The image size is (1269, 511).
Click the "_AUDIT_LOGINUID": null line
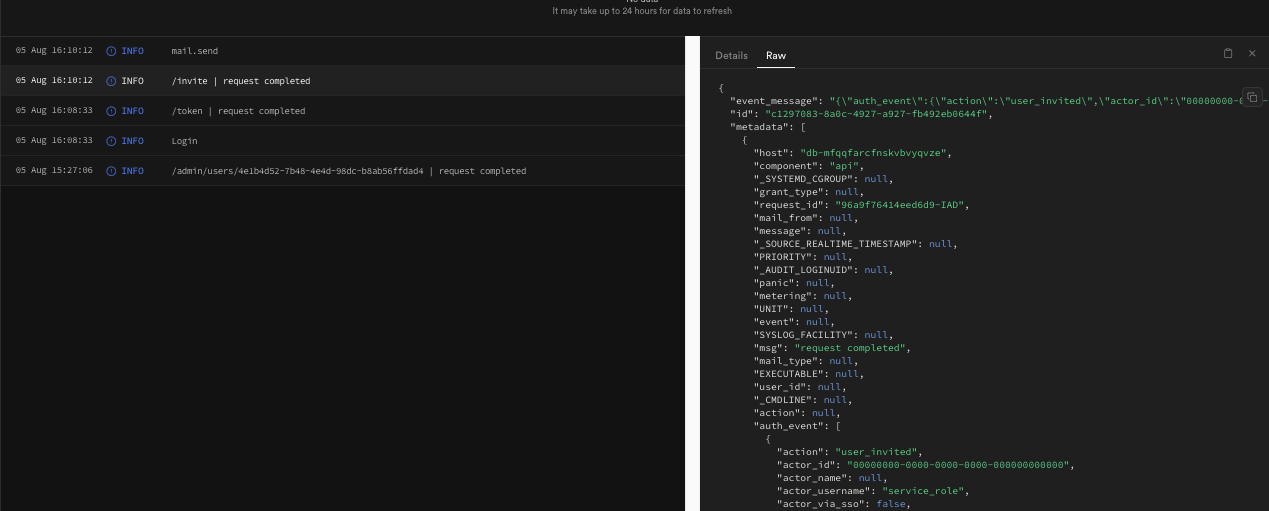(x=822, y=270)
